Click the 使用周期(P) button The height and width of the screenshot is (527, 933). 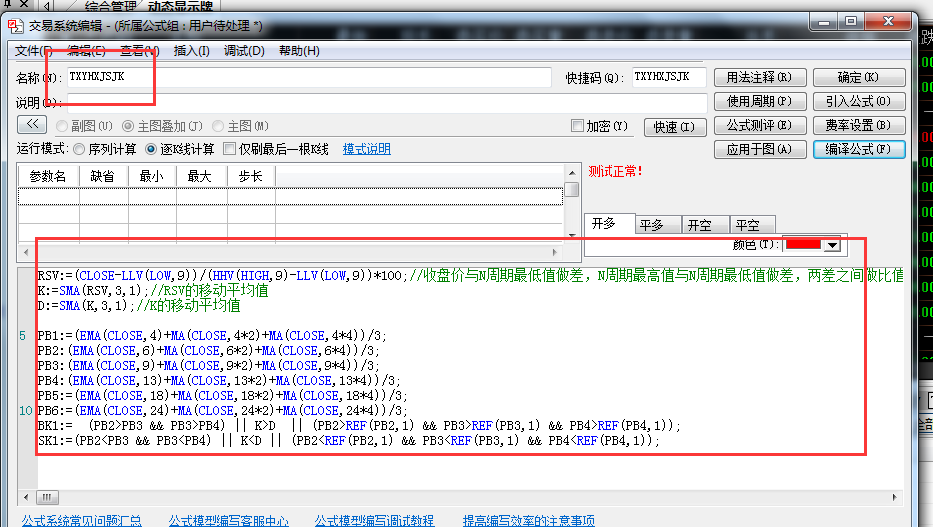click(x=760, y=101)
